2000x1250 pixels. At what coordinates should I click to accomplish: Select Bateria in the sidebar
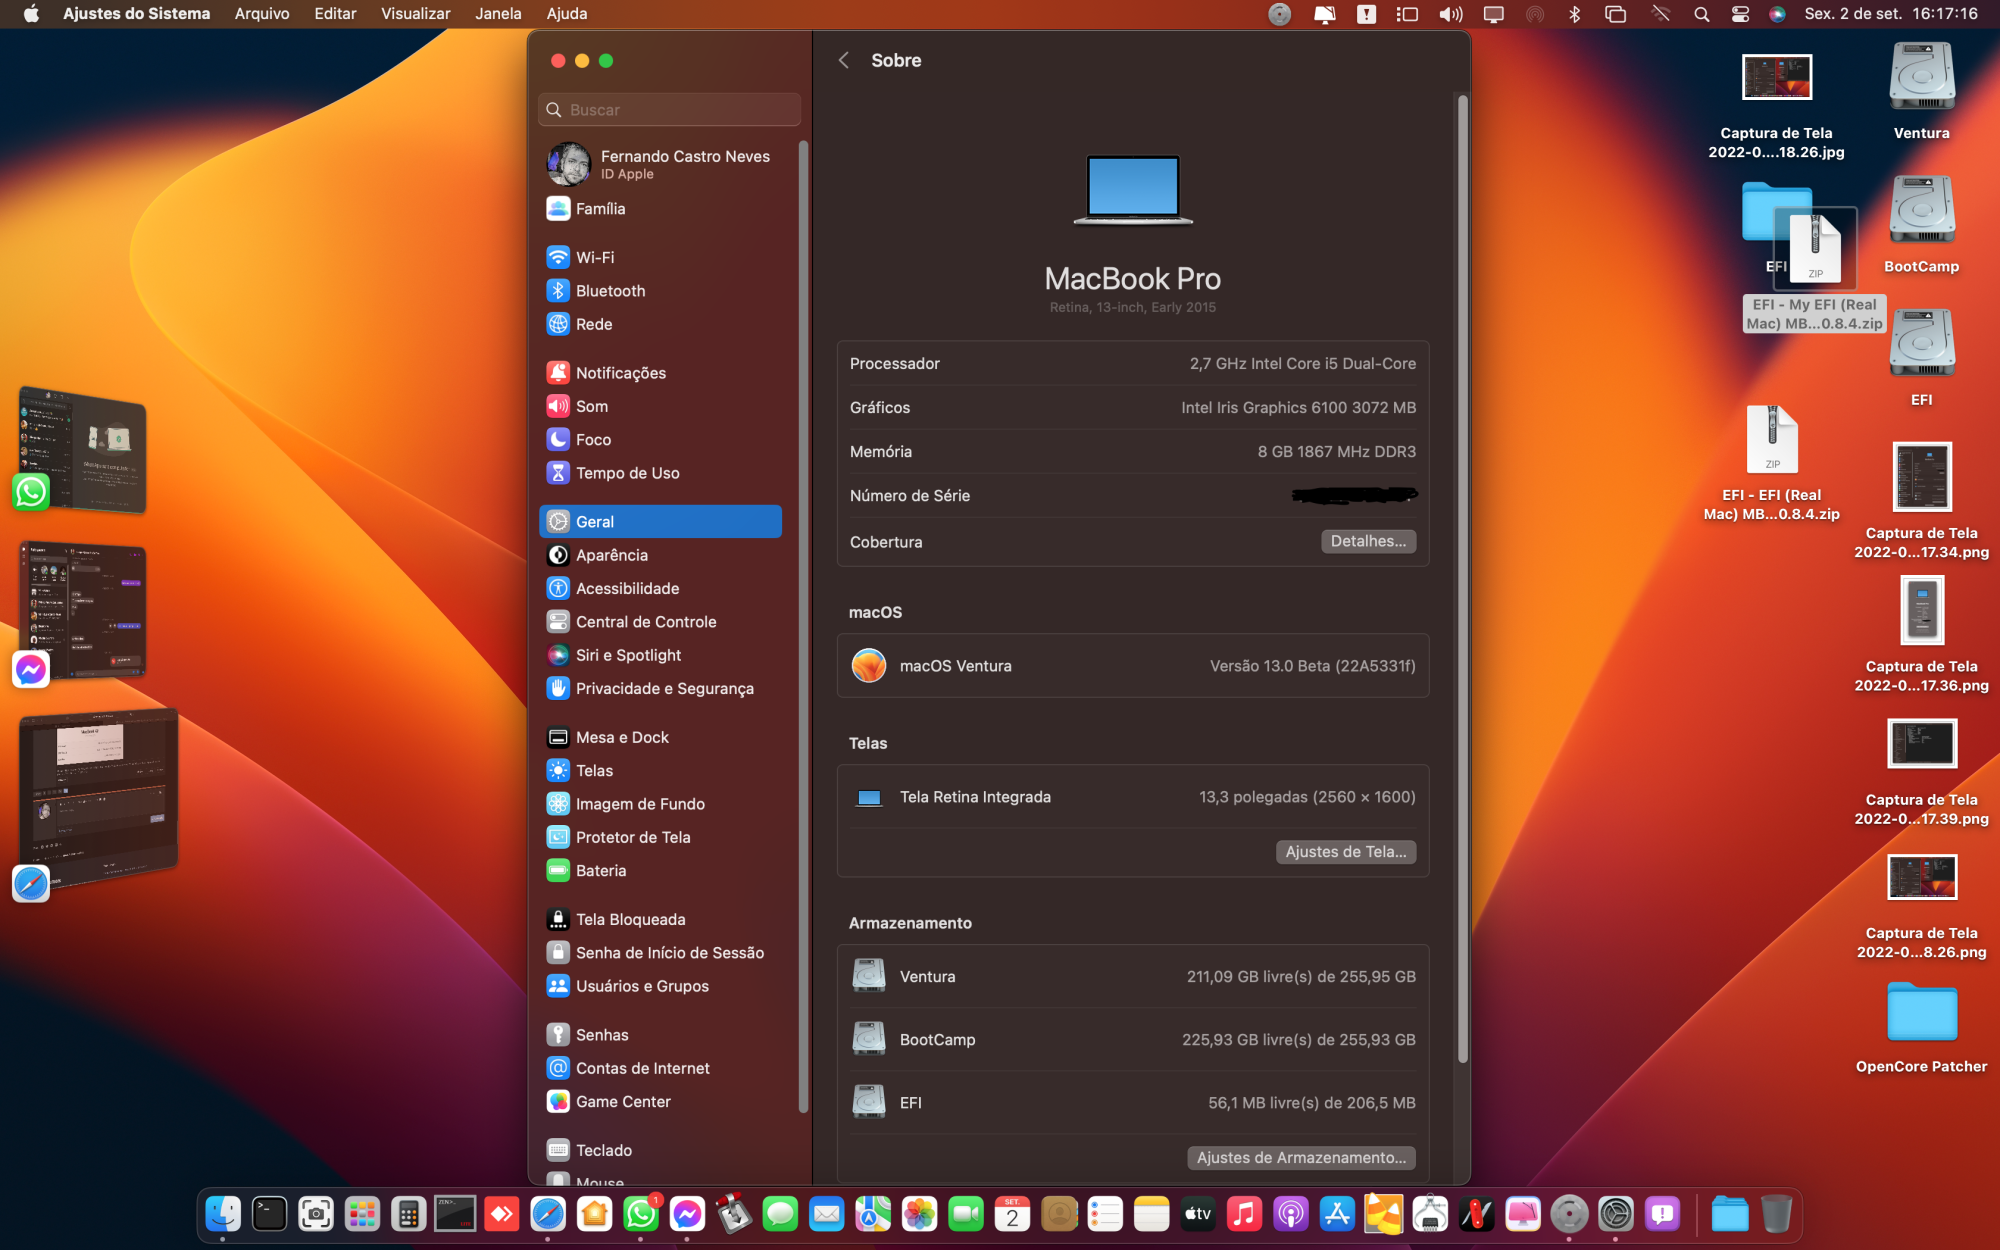tap(600, 871)
